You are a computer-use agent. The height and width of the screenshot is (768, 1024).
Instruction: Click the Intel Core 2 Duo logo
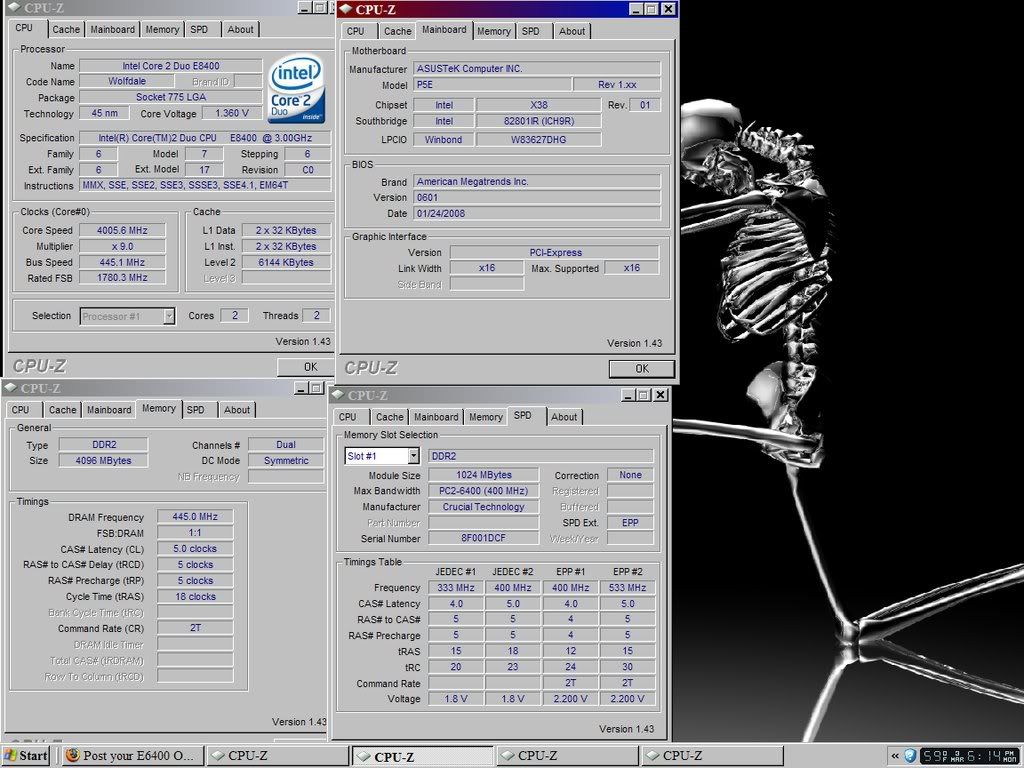click(297, 90)
